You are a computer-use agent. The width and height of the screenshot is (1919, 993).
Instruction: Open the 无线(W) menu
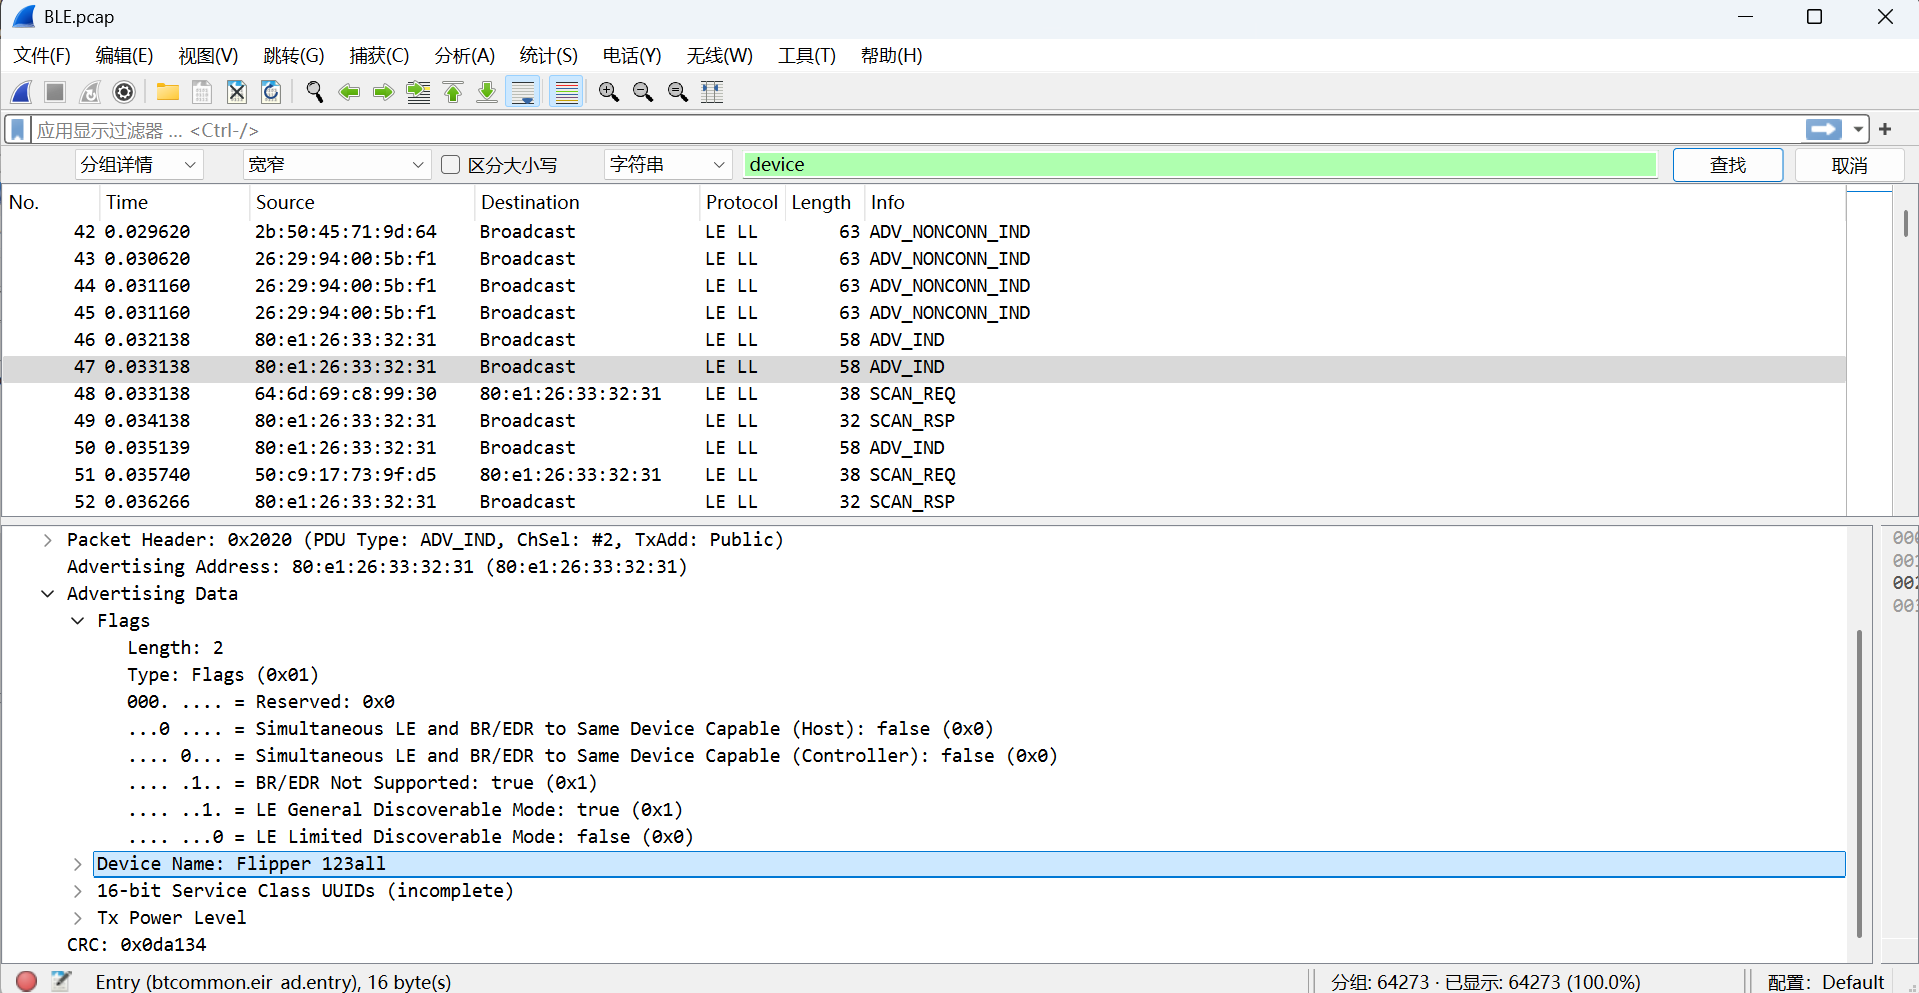point(720,56)
